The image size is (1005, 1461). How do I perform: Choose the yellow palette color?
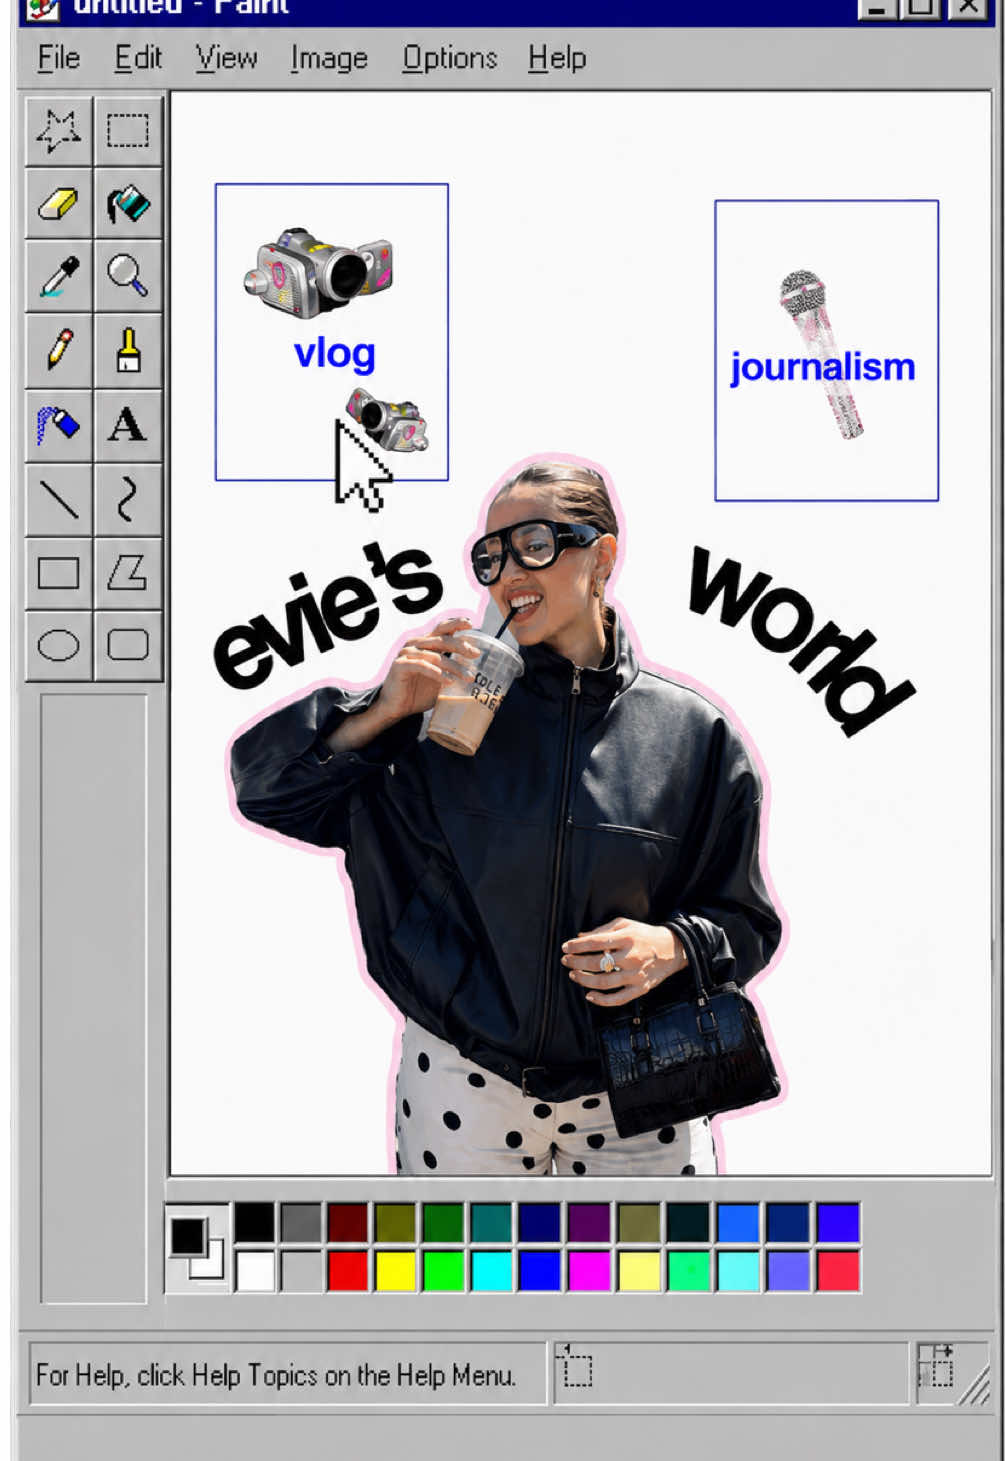point(395,1271)
